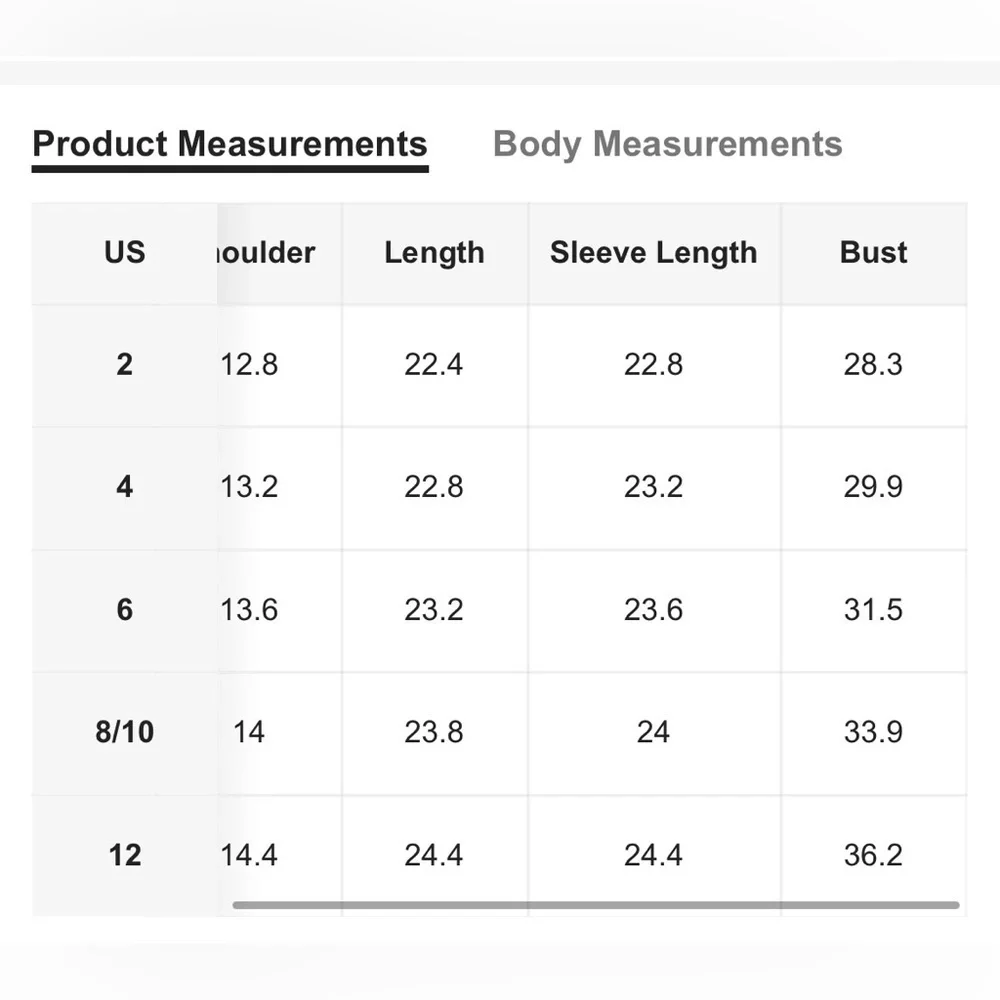
Task: Click the 36.2 bust value cell
Action: coord(873,855)
